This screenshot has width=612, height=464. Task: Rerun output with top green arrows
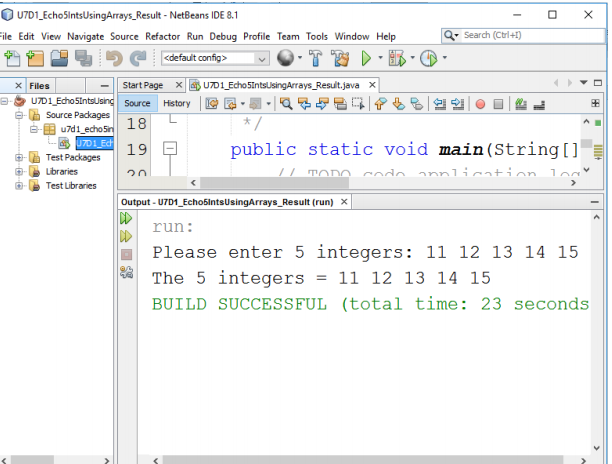pos(126,218)
